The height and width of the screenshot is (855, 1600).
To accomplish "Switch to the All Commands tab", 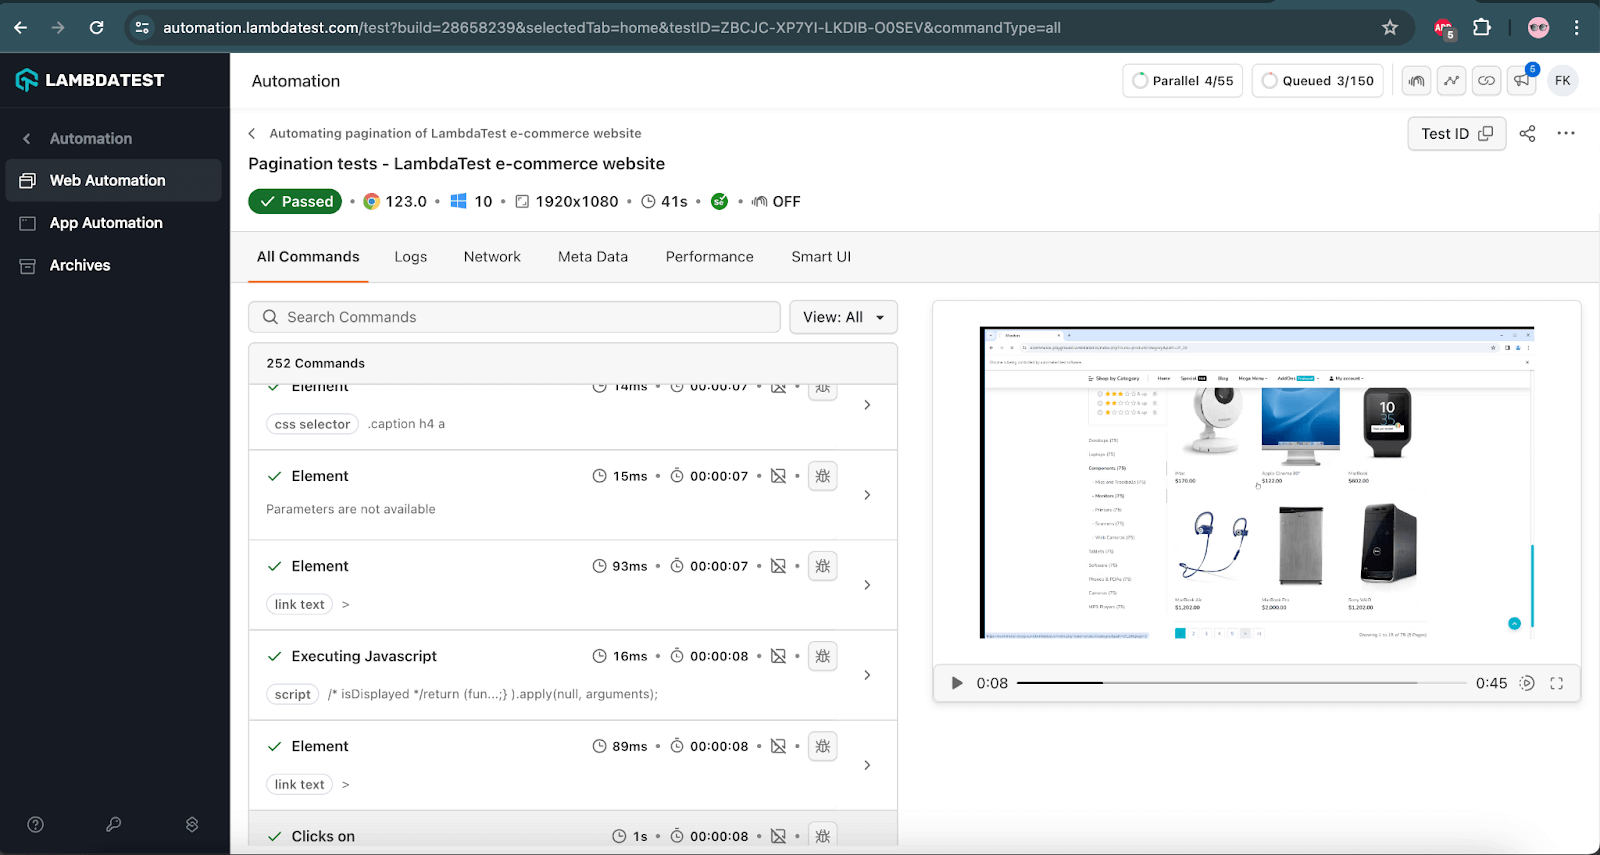I will click(308, 257).
